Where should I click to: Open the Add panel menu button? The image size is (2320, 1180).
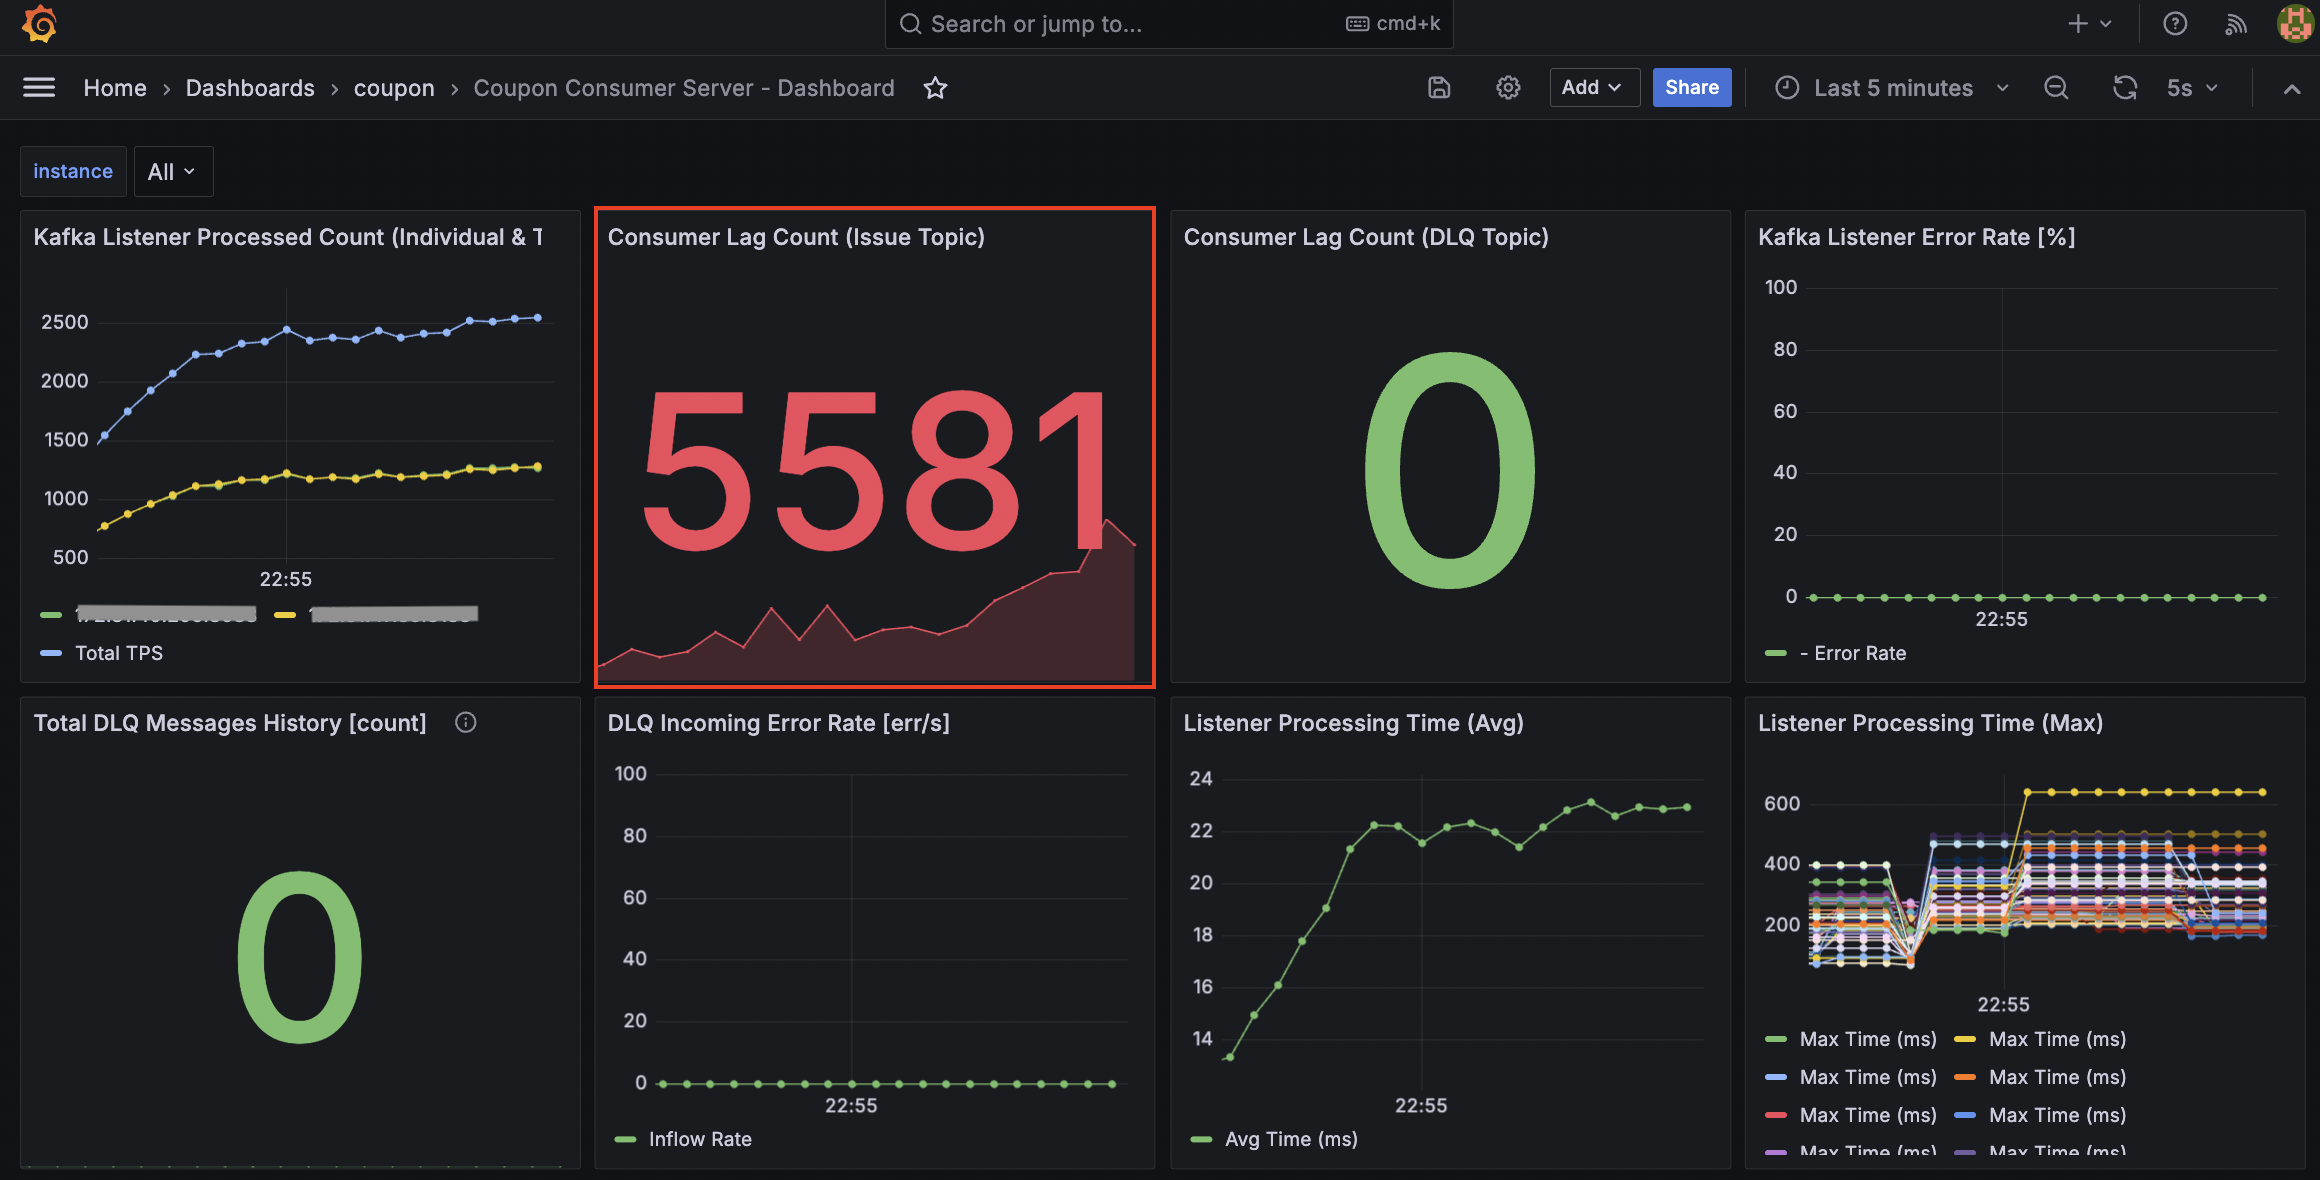click(1592, 88)
